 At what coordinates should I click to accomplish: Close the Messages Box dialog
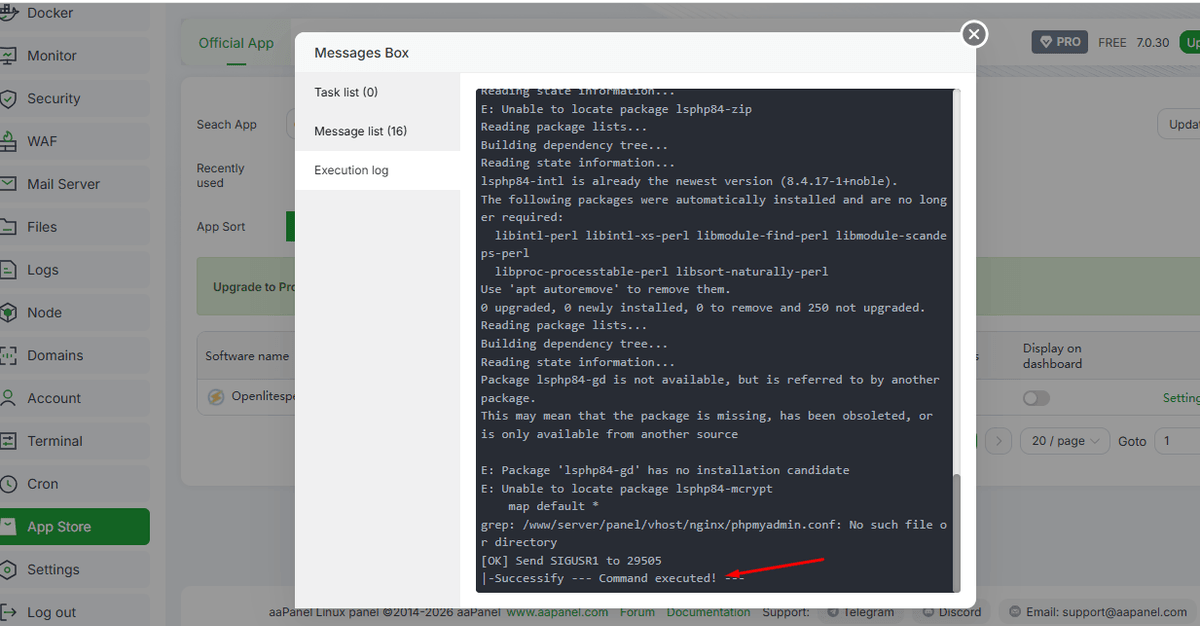973,34
